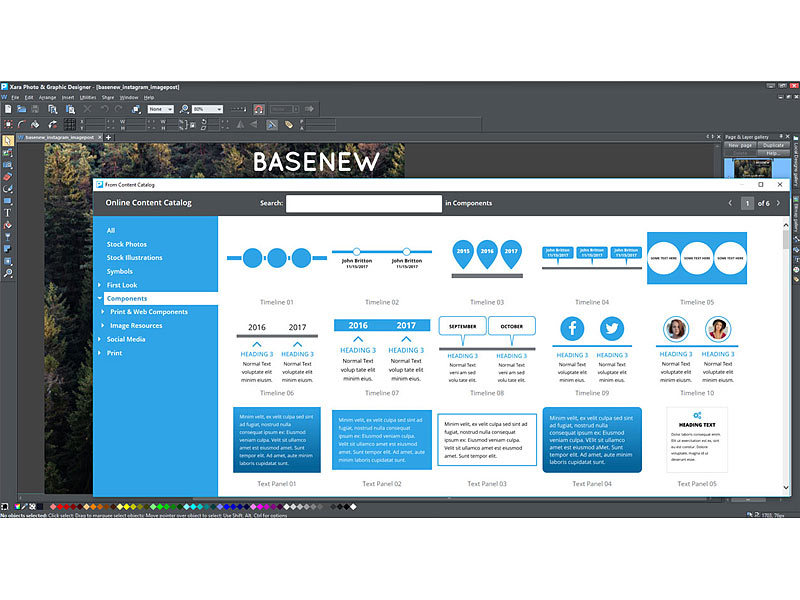Select the Text tool
The width and height of the screenshot is (800, 600).
point(7,213)
